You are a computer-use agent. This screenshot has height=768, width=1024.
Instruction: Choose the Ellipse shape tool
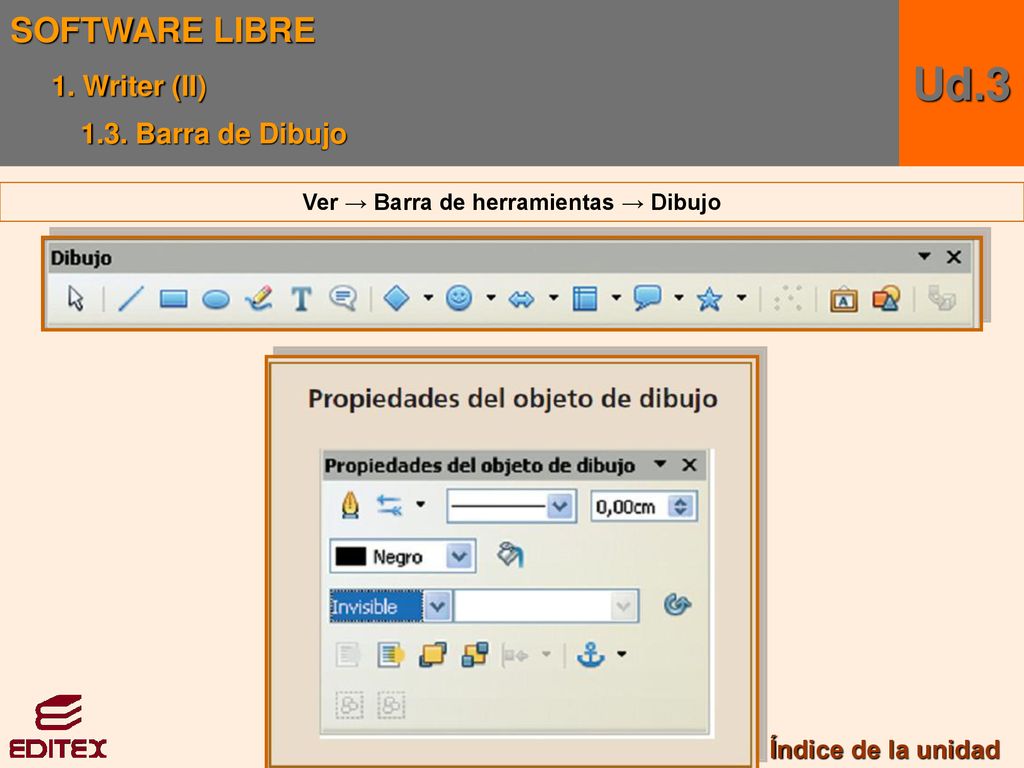click(x=216, y=300)
